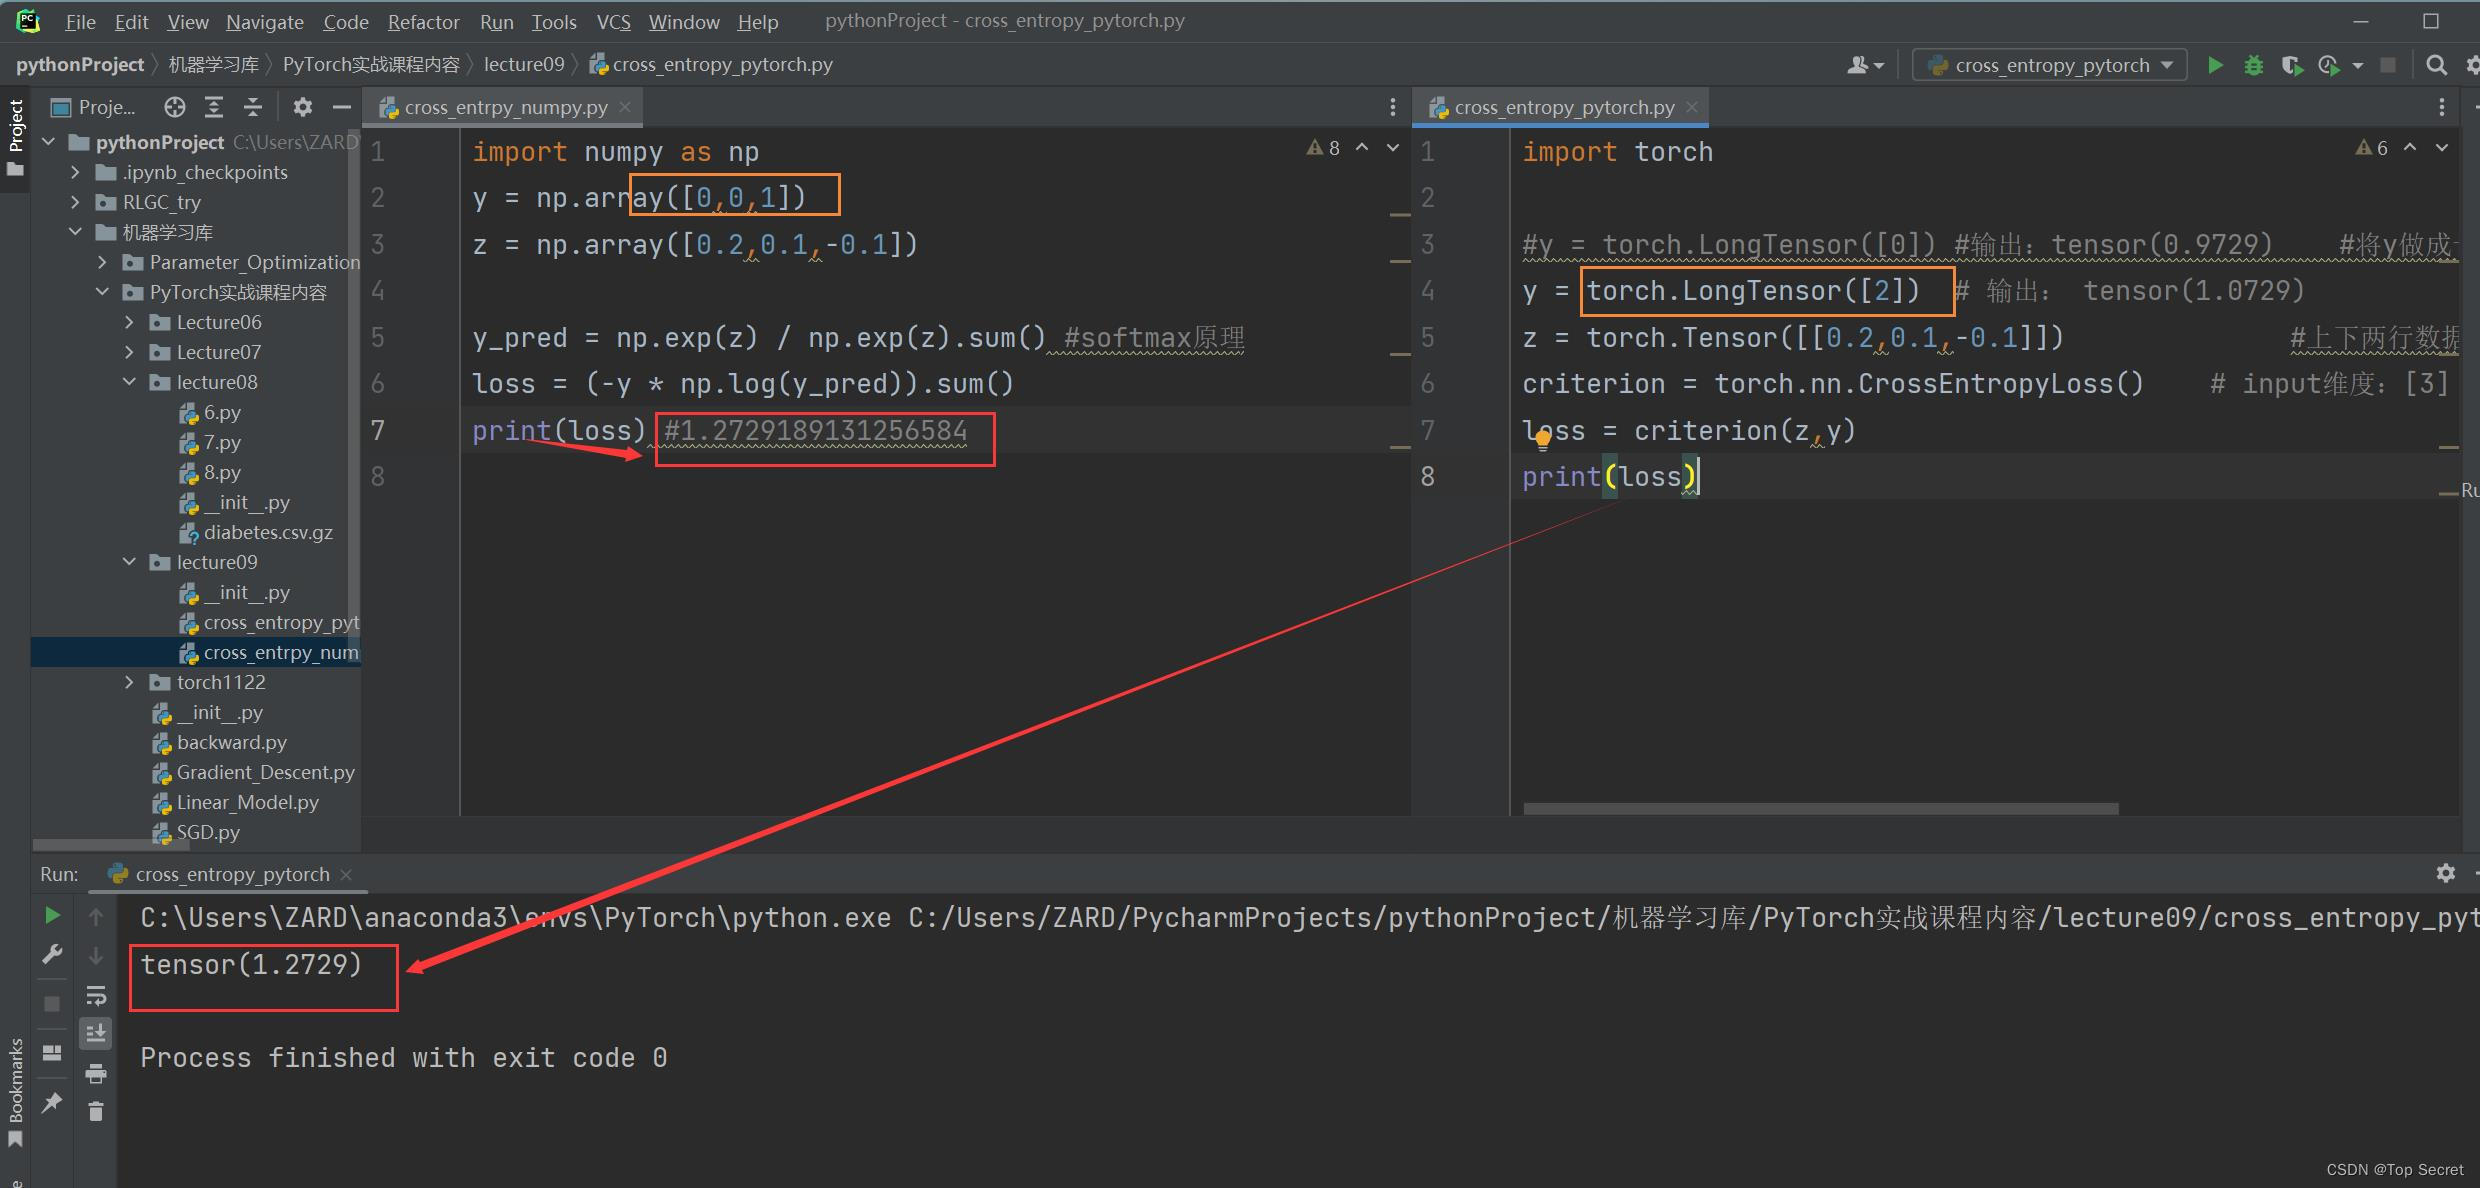The image size is (2480, 1188).
Task: Open backward.py in project tree
Action: coord(231,742)
